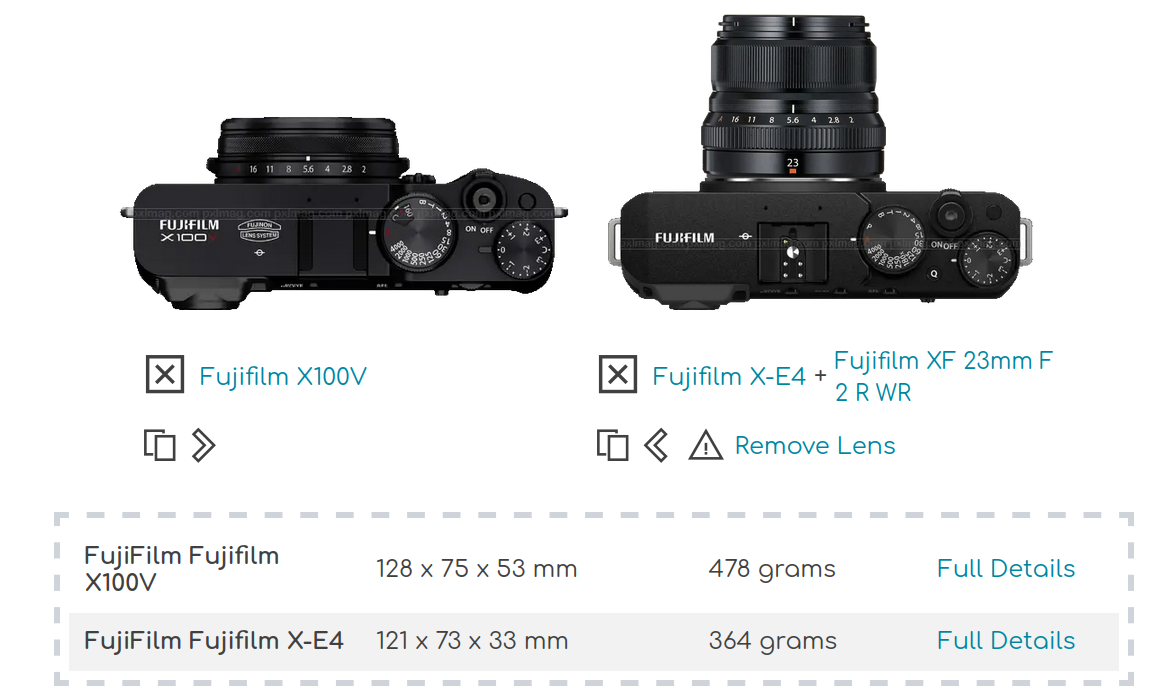The image size is (1149, 695).
Task: Click the XF 23mm lens on the X-E4
Action: (793, 99)
